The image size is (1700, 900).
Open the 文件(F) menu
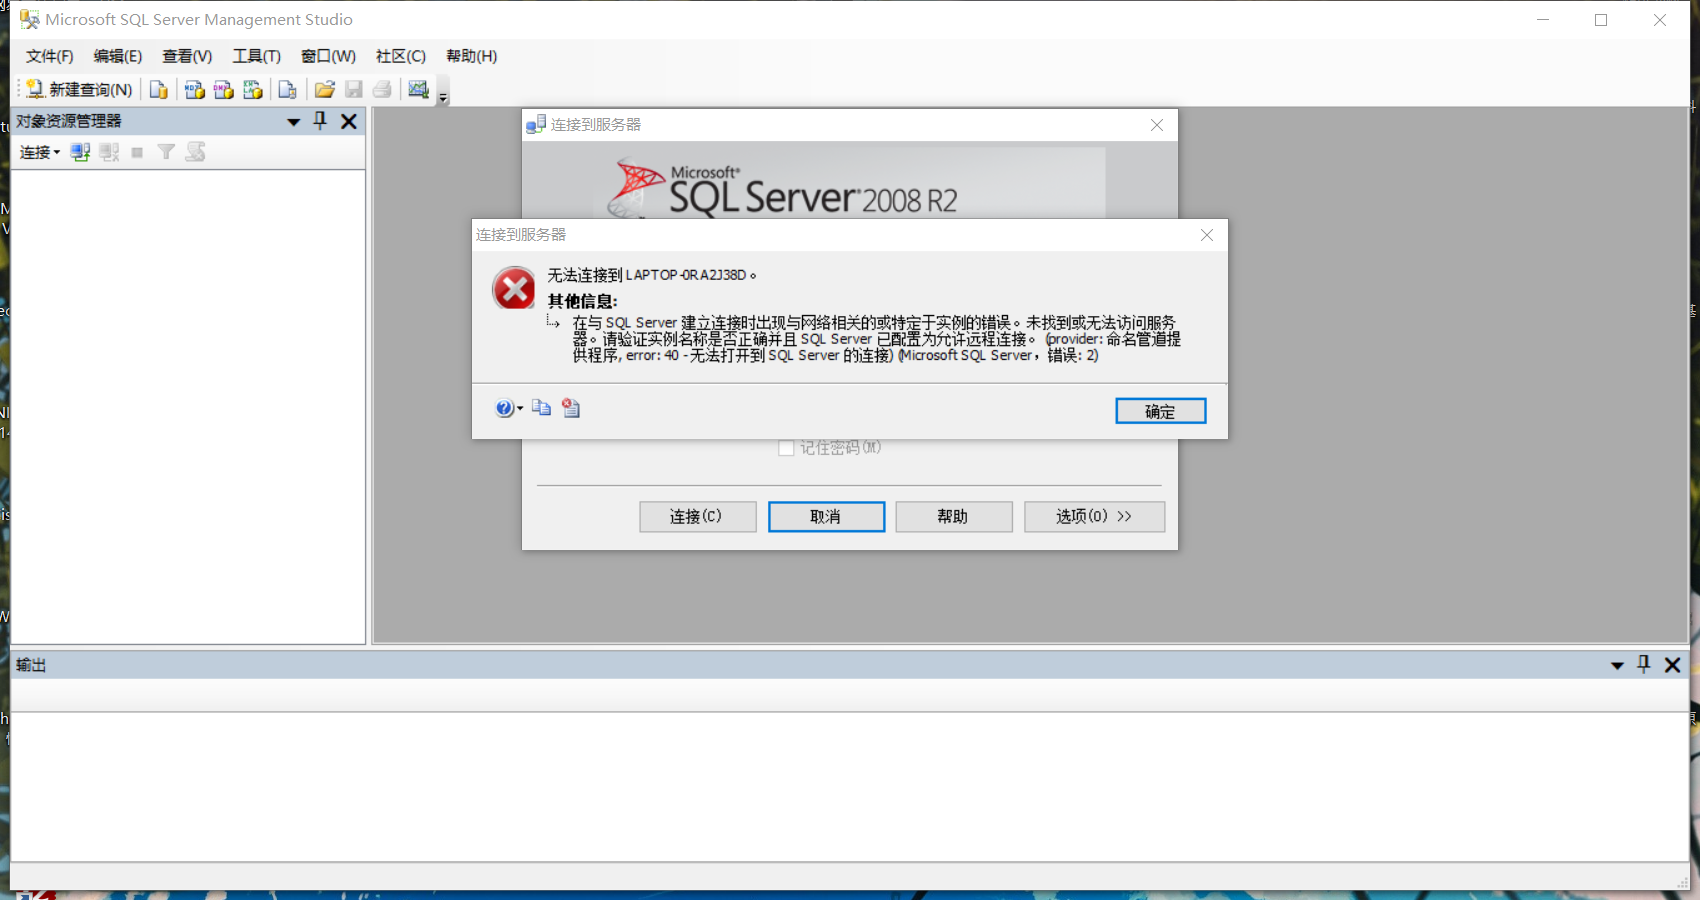[x=50, y=56]
